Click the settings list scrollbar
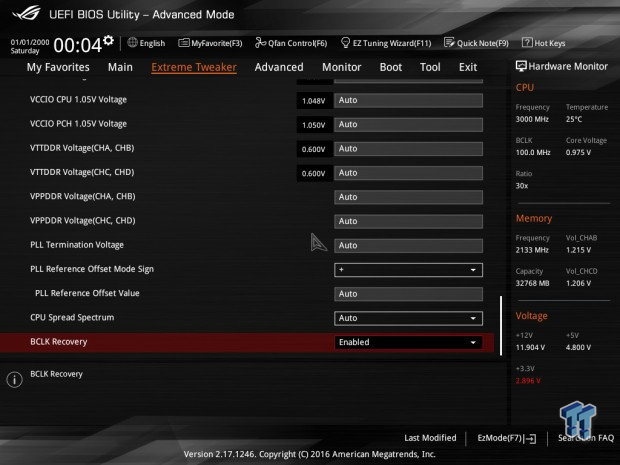620x465 pixels. pos(501,325)
